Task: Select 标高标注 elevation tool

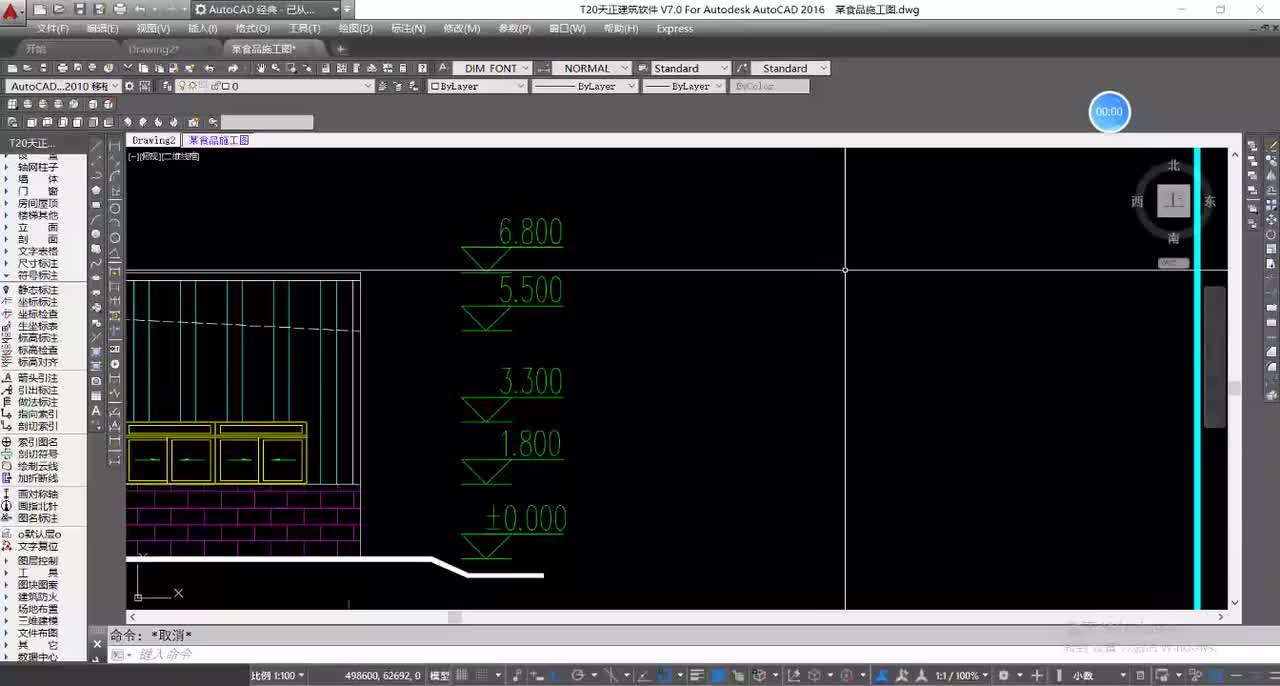Action: (x=37, y=338)
